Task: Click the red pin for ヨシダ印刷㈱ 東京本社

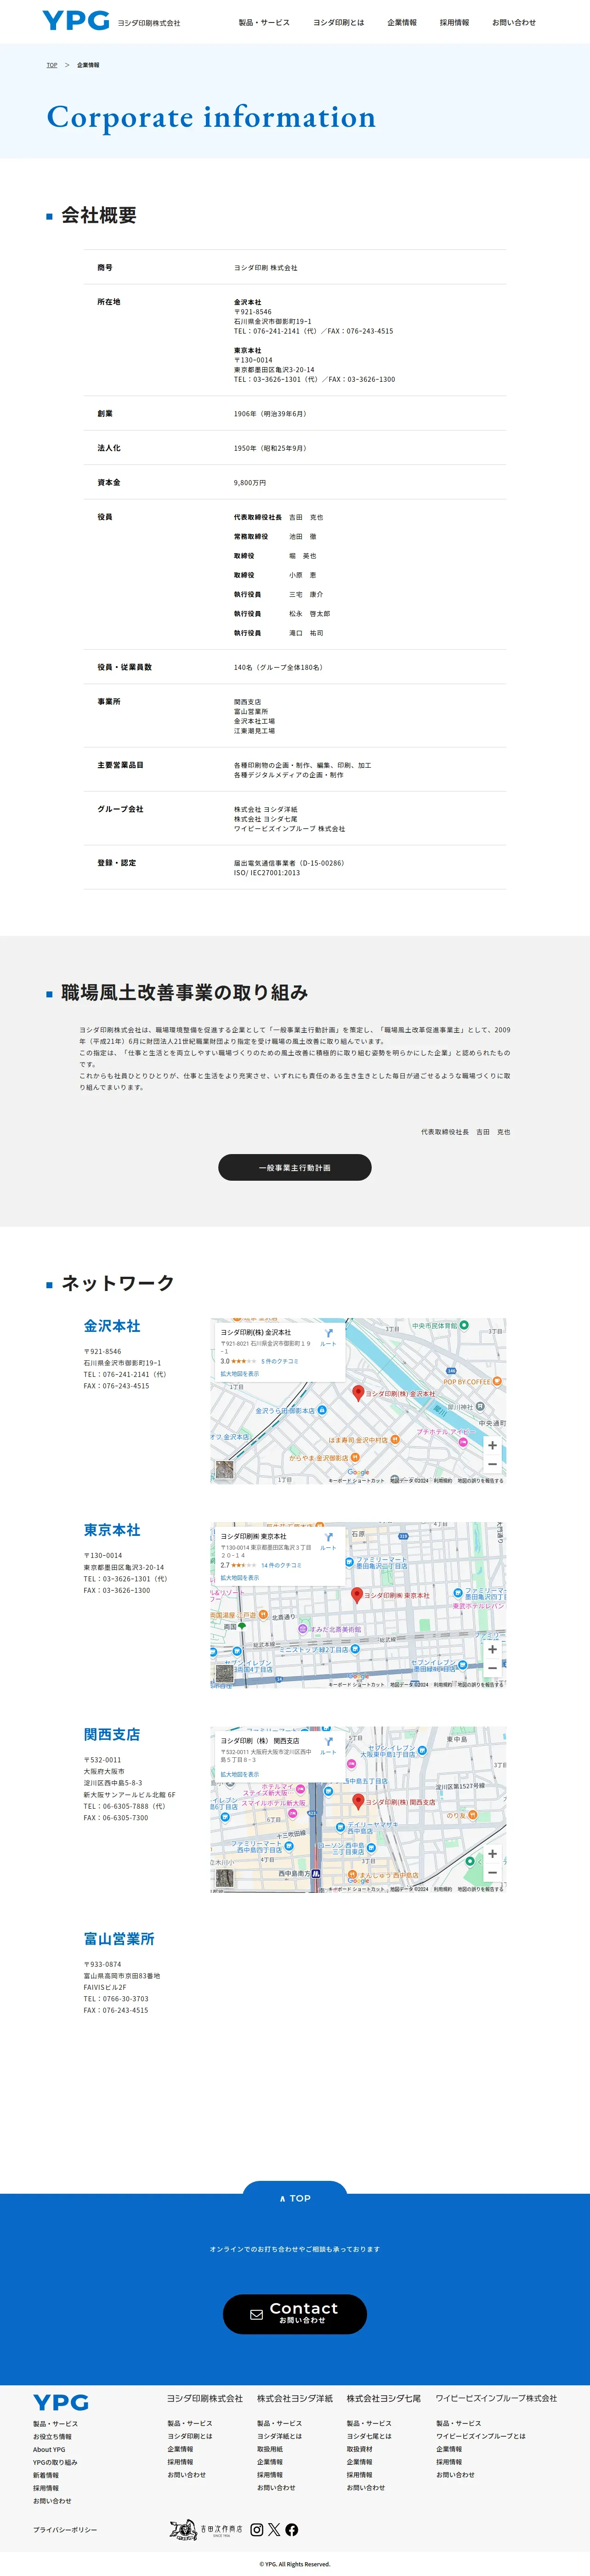Action: tap(357, 1595)
